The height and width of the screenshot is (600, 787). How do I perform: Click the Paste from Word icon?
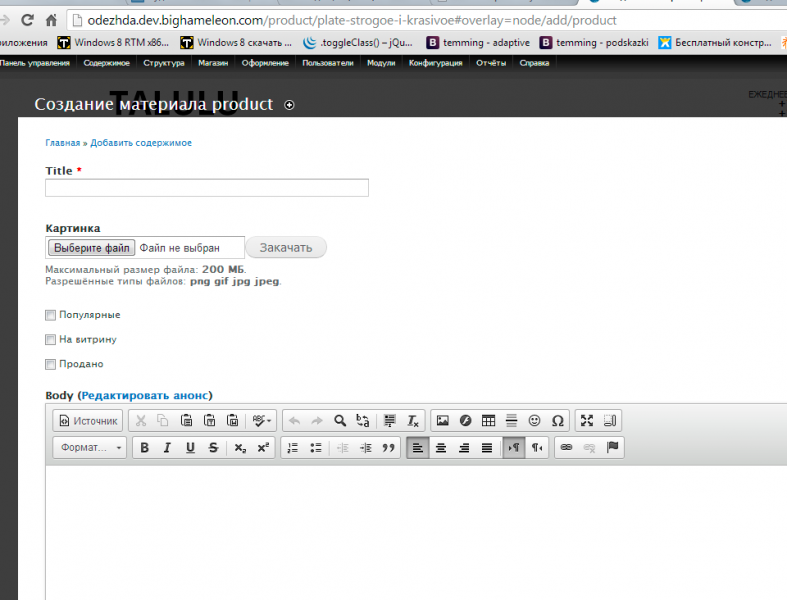coord(232,421)
